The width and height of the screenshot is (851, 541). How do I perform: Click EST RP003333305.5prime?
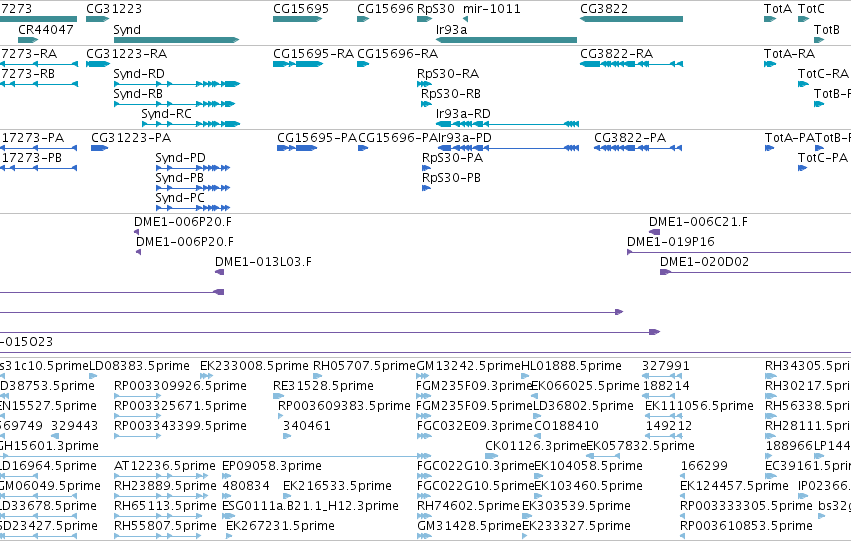pyautogui.click(x=746, y=507)
